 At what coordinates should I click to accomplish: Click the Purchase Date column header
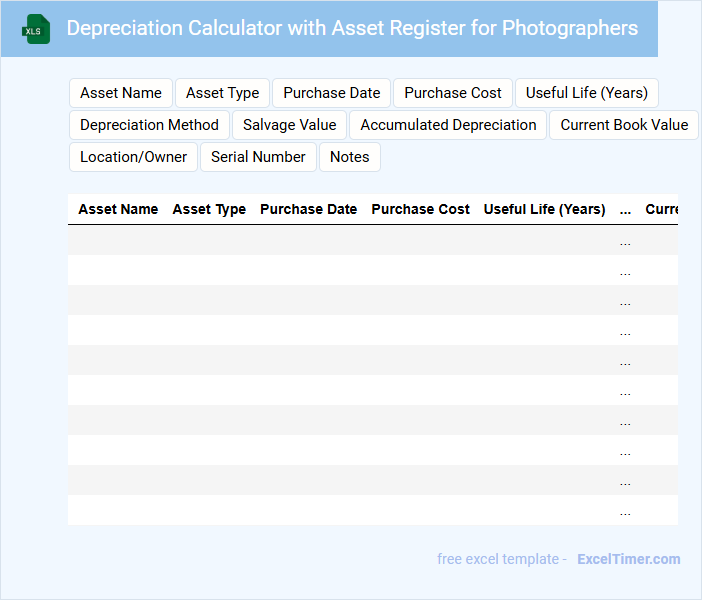point(308,209)
